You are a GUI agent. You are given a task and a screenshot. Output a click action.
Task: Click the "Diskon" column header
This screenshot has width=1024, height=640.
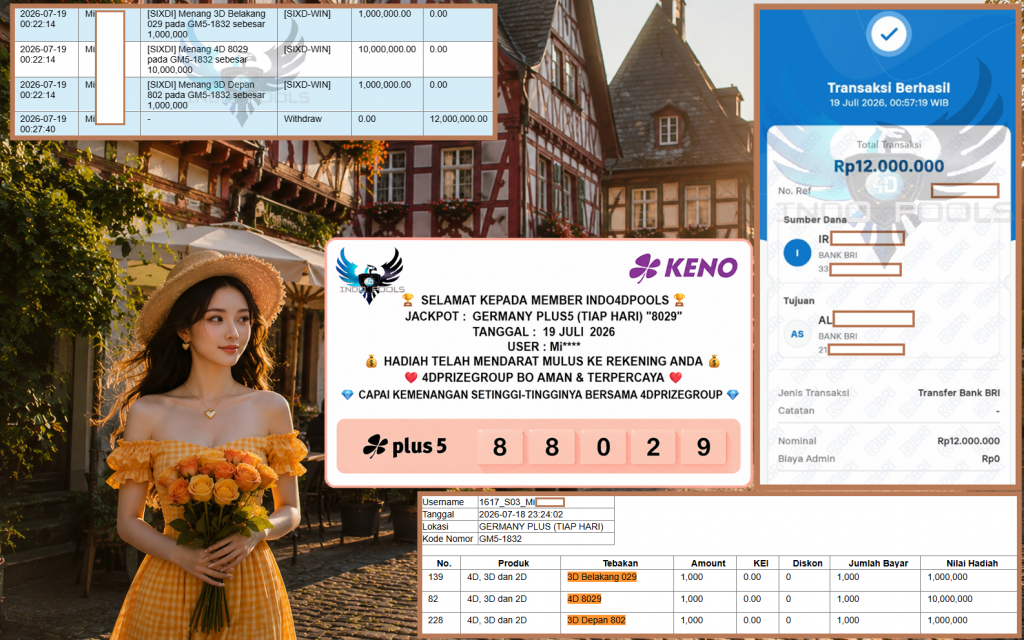pyautogui.click(x=807, y=563)
